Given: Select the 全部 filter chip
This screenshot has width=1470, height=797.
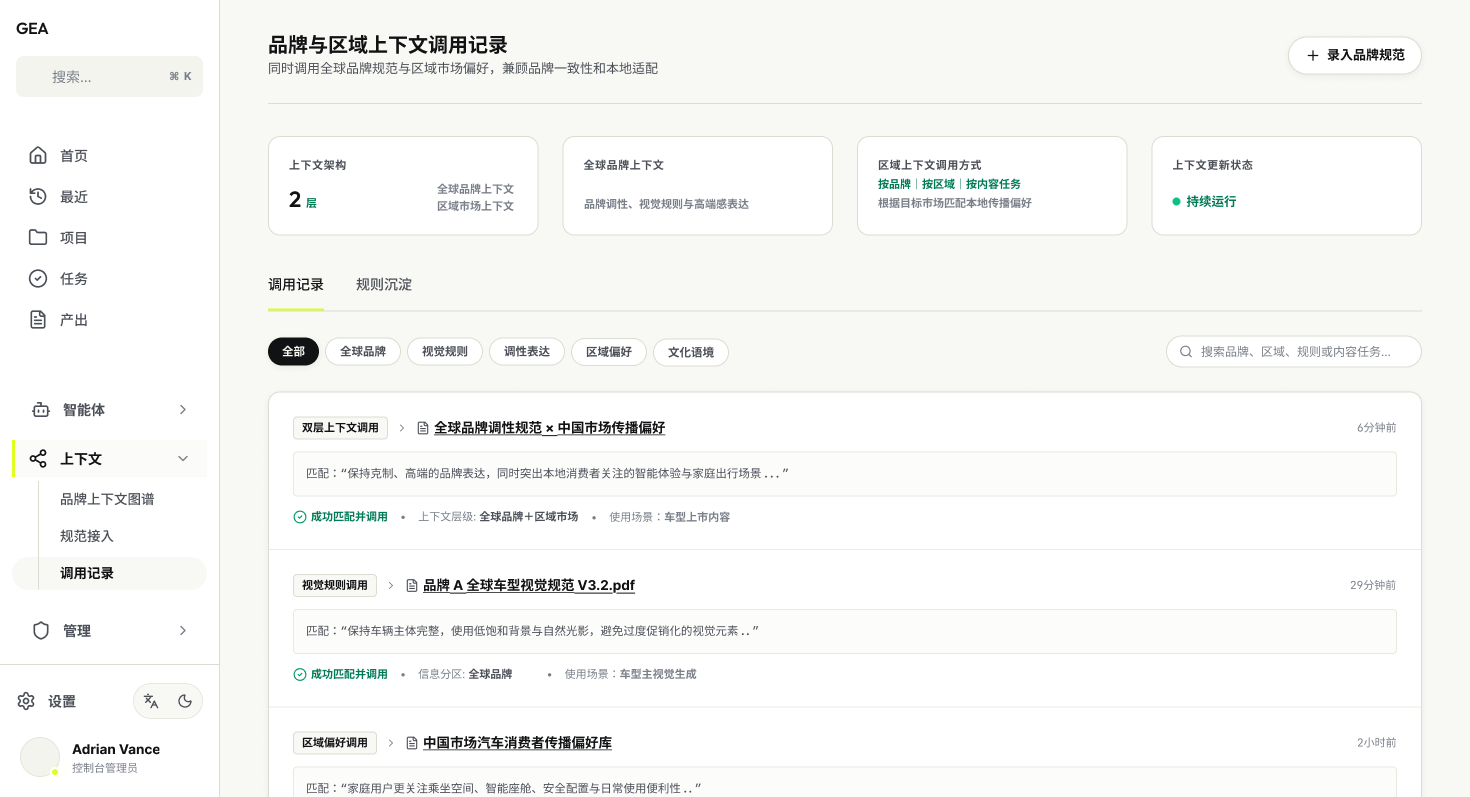Looking at the screenshot, I should [x=293, y=352].
